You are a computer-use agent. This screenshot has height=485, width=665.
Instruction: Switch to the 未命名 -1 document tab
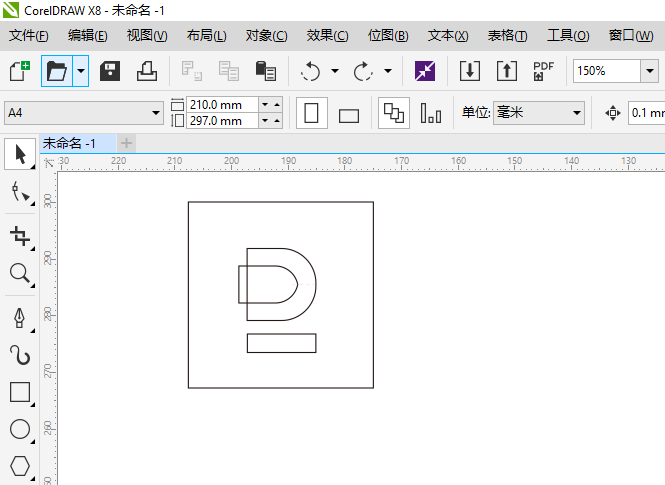pos(78,143)
